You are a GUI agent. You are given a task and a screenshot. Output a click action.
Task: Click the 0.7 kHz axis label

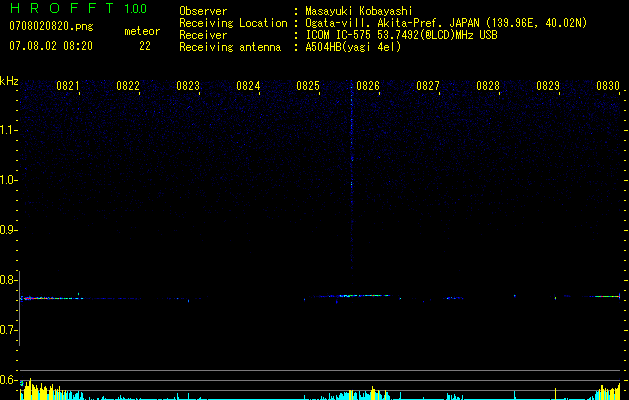click(x=8, y=330)
